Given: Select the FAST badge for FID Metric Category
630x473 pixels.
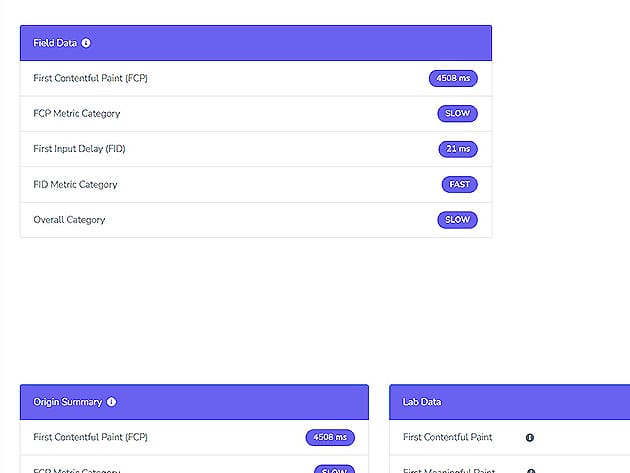Looking at the screenshot, I should tap(459, 184).
